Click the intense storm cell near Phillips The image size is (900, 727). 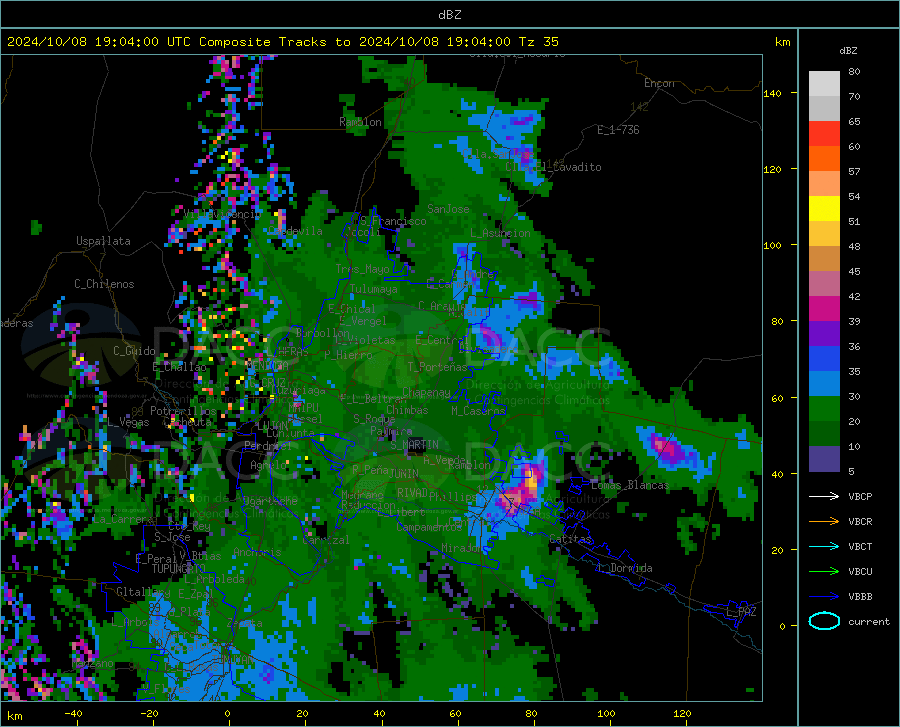[523, 487]
